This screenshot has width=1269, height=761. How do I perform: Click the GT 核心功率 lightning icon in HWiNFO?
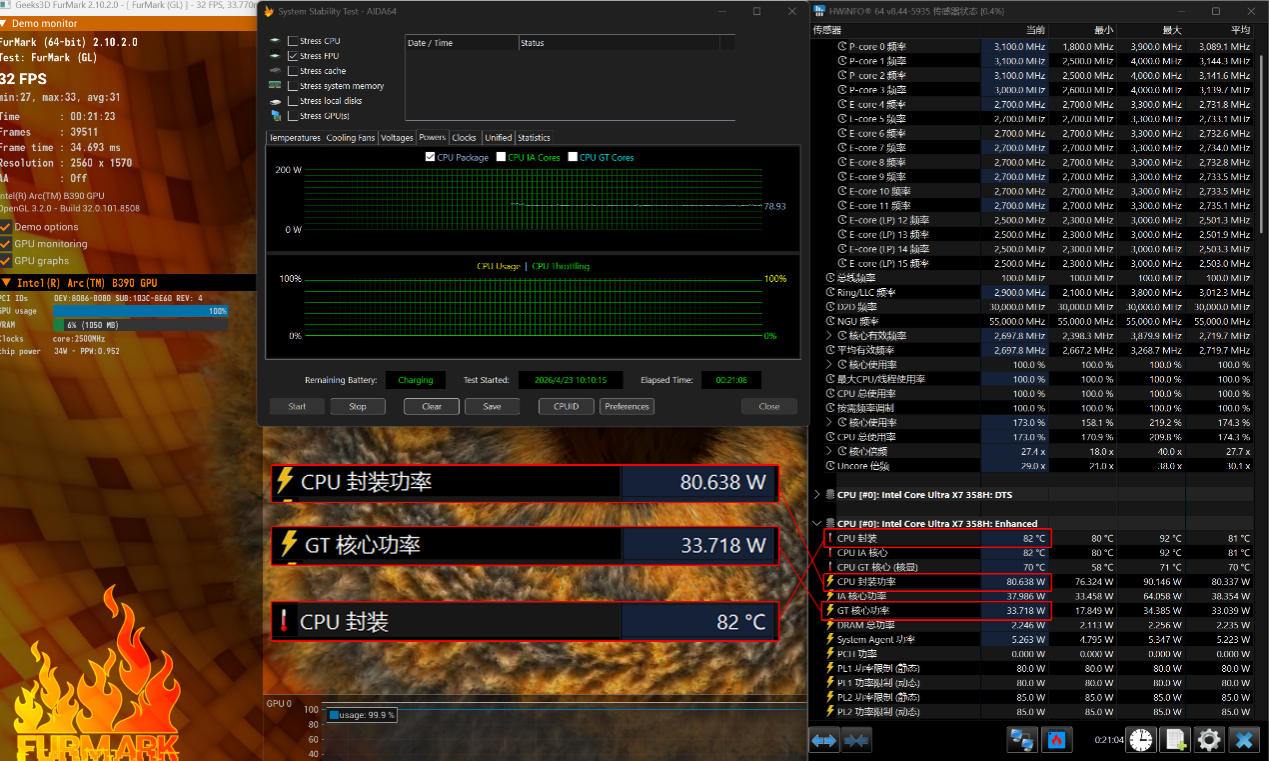click(830, 610)
